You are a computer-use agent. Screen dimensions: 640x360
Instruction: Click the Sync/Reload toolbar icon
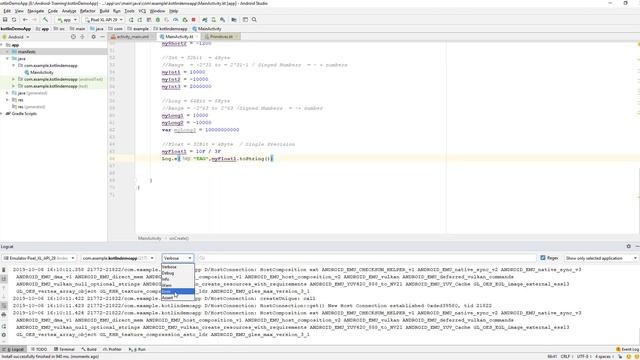point(14,20)
